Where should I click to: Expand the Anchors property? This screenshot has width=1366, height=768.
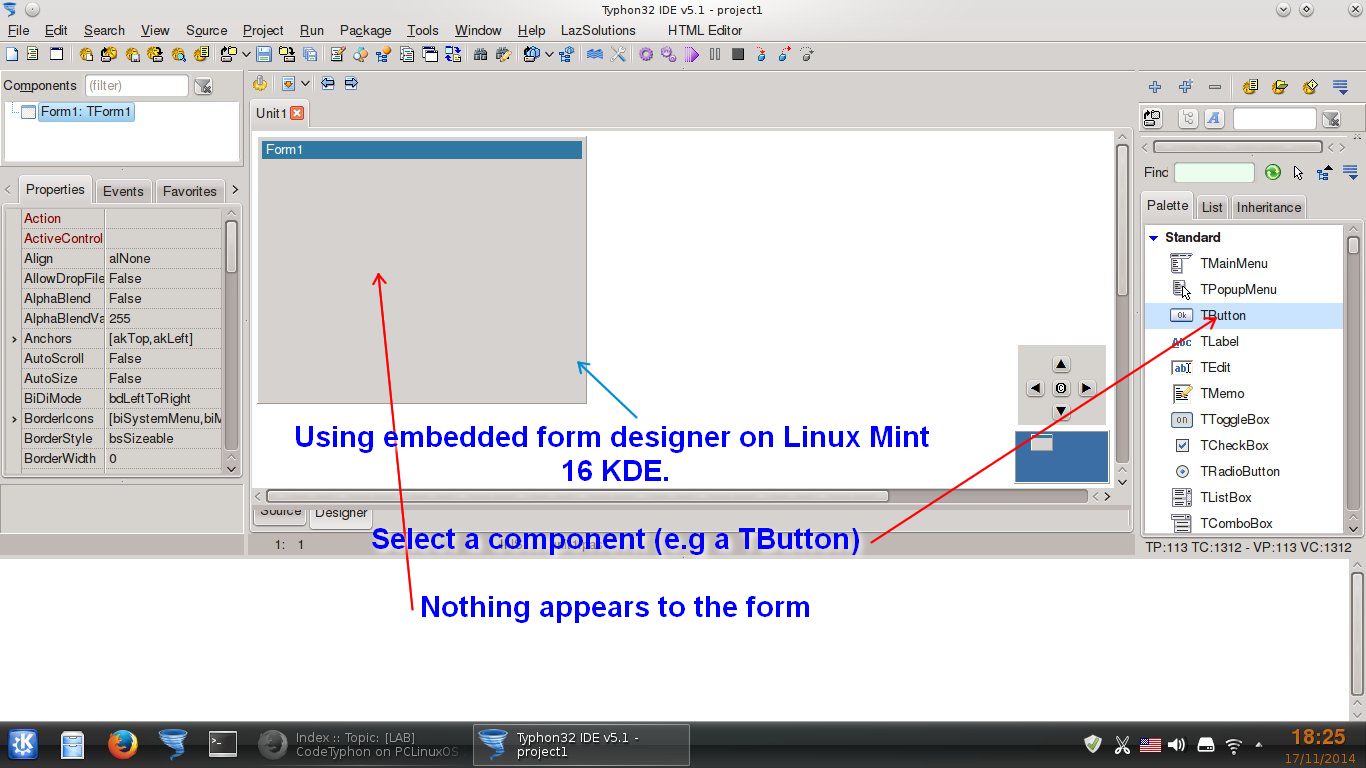(13, 339)
